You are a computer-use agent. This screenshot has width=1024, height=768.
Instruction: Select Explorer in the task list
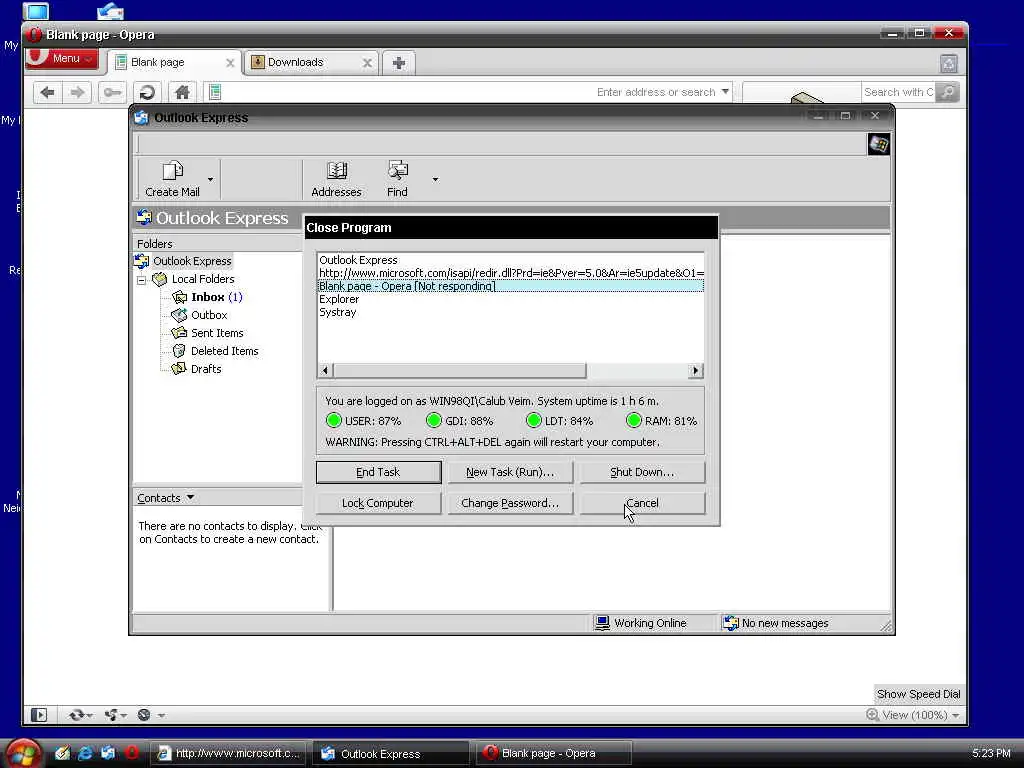tap(511, 299)
